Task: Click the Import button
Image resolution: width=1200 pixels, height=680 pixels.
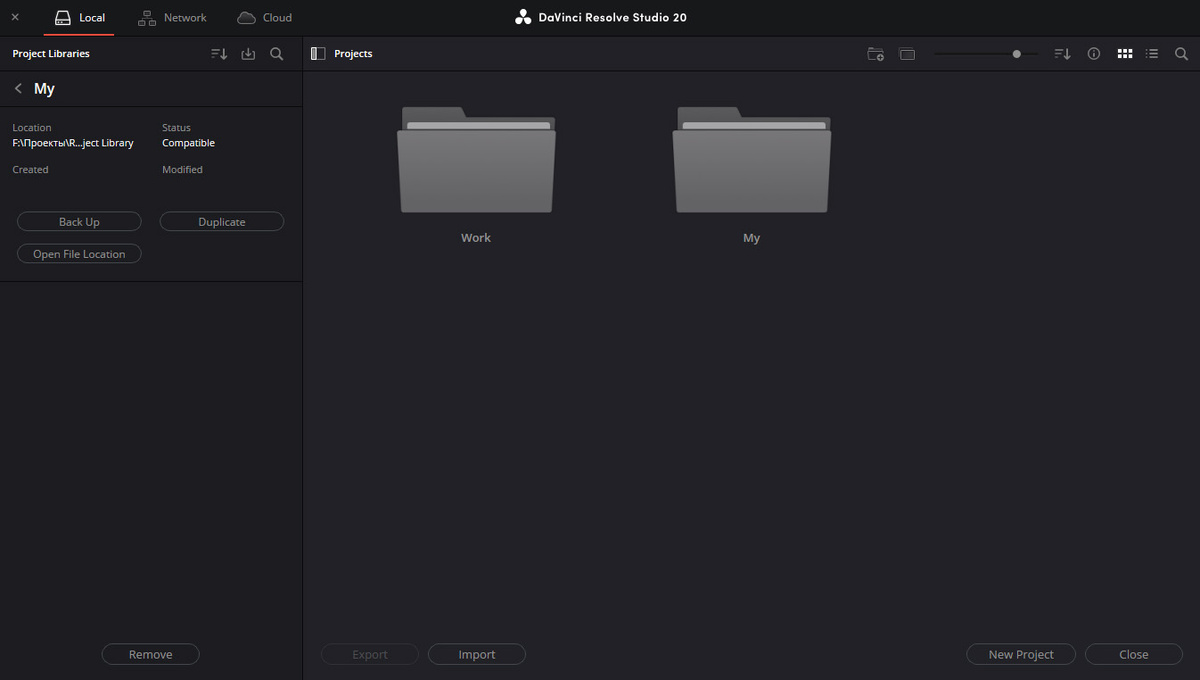Action: [477, 654]
